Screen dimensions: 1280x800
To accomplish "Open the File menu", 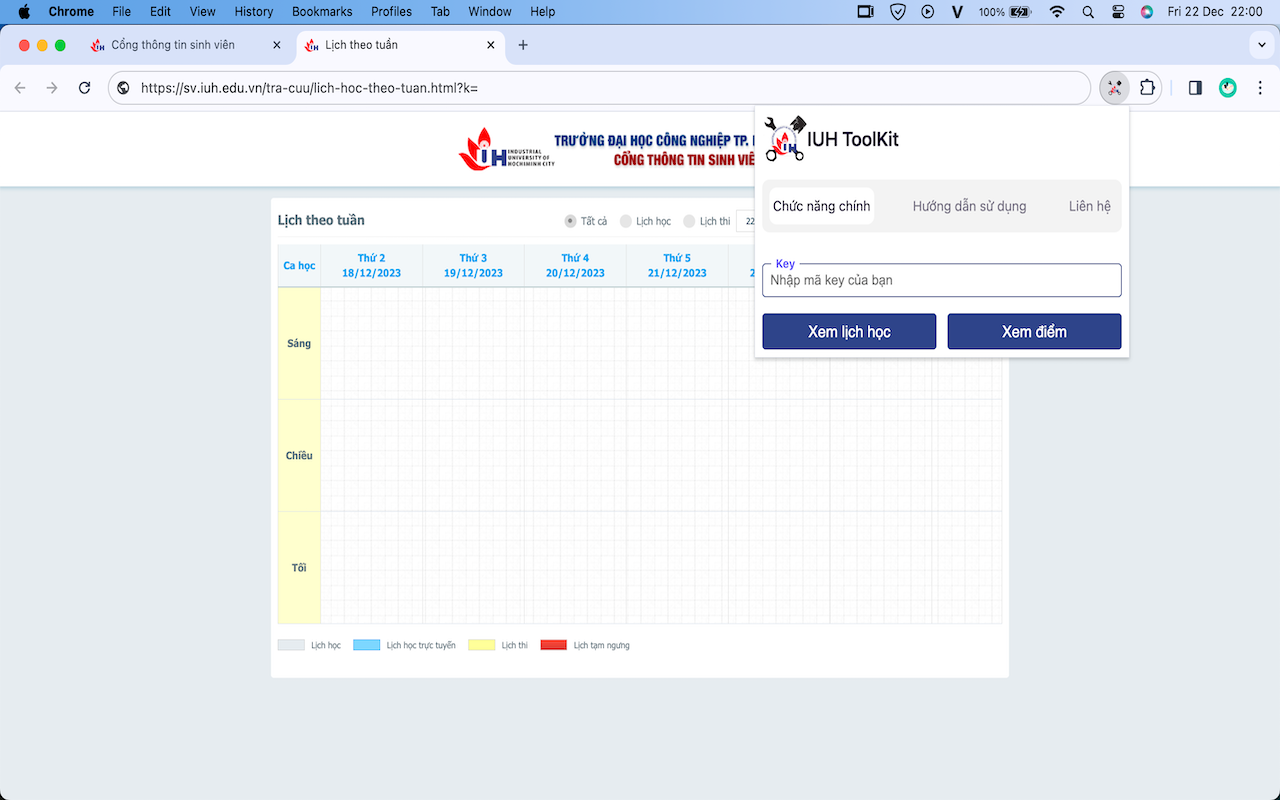I will click(x=122, y=12).
